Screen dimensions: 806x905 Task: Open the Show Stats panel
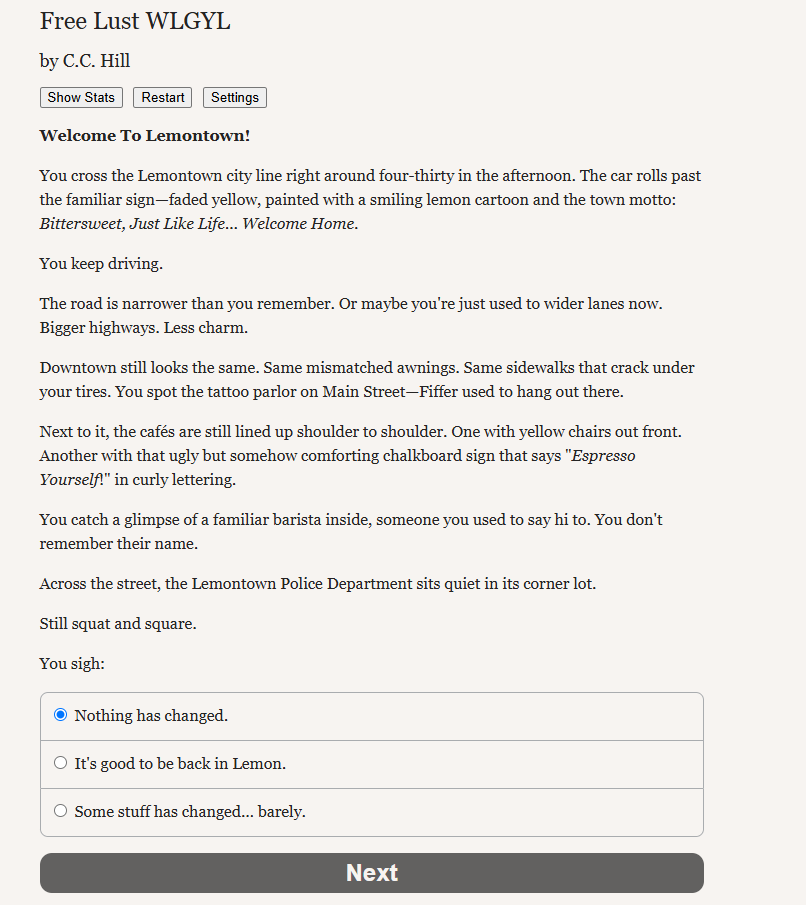pos(81,98)
